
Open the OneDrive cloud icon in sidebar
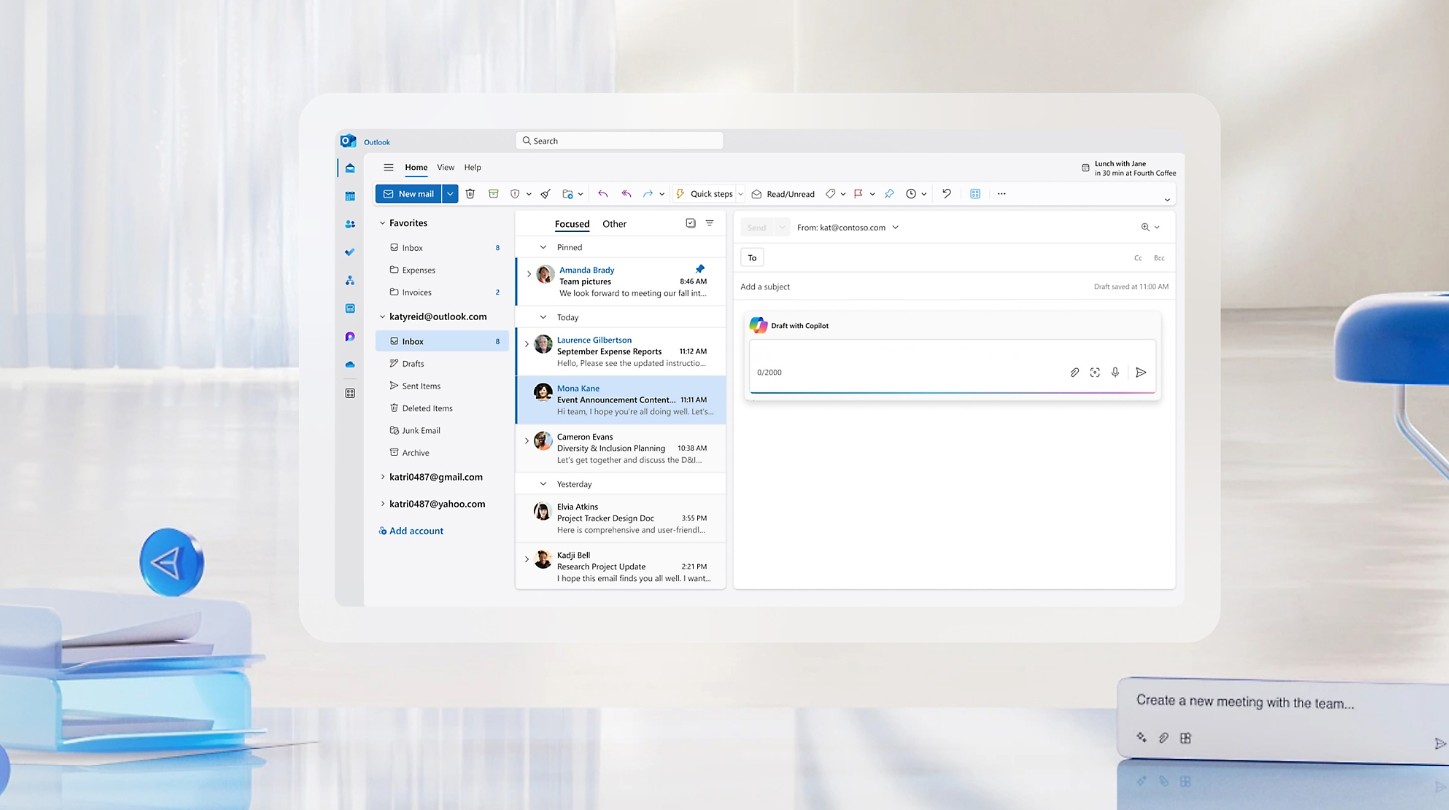coord(350,365)
